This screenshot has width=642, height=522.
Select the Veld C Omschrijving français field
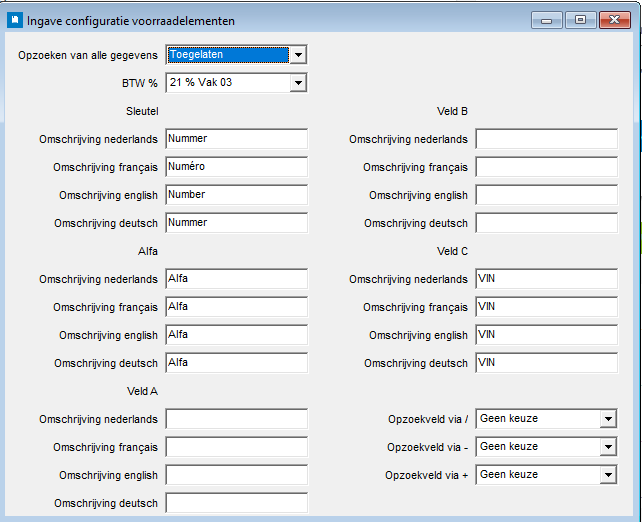pos(546,307)
